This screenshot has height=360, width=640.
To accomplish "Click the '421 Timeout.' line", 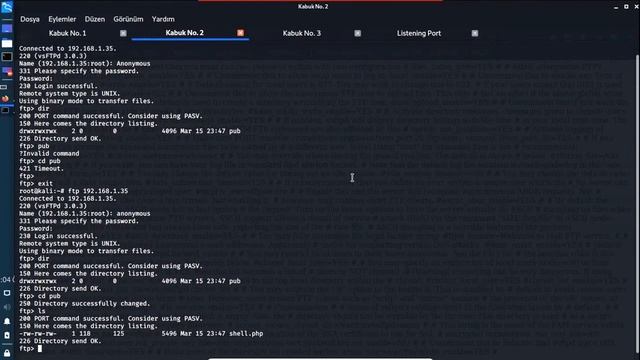I will (41, 169).
